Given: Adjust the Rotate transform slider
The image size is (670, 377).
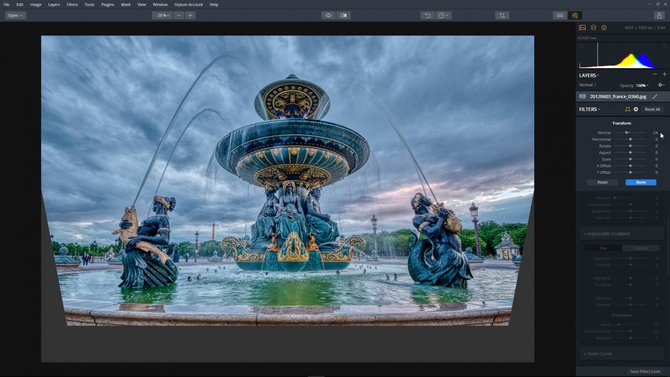Looking at the screenshot, I should pyautogui.click(x=630, y=146).
